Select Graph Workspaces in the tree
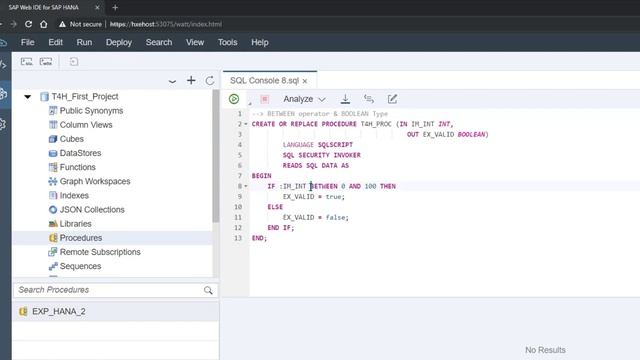640x360 pixels. point(95,181)
